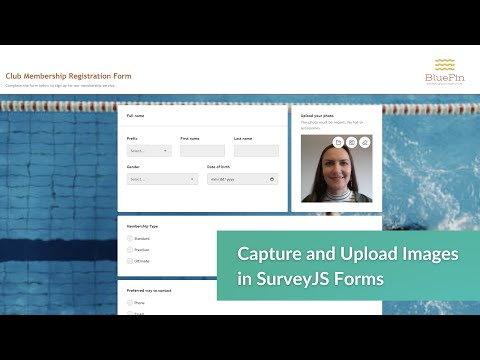This screenshot has width=480, height=360.
Task: Click the BlueFin logo
Action: pyautogui.click(x=445, y=72)
